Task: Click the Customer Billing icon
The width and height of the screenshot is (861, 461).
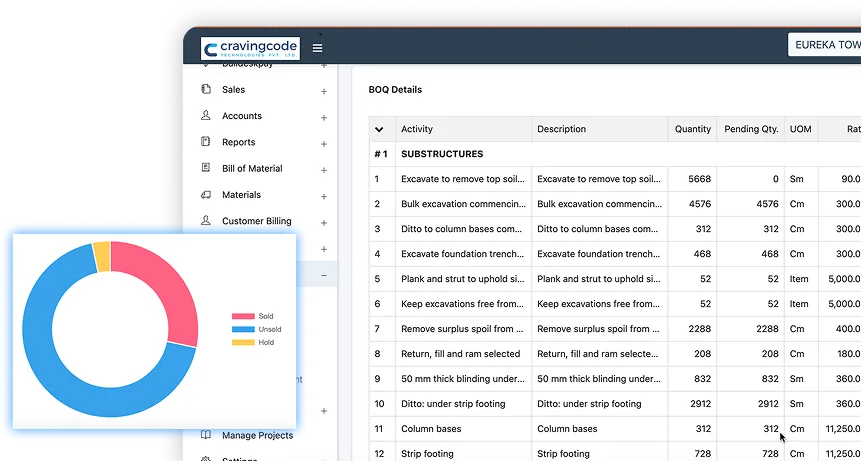Action: point(206,221)
